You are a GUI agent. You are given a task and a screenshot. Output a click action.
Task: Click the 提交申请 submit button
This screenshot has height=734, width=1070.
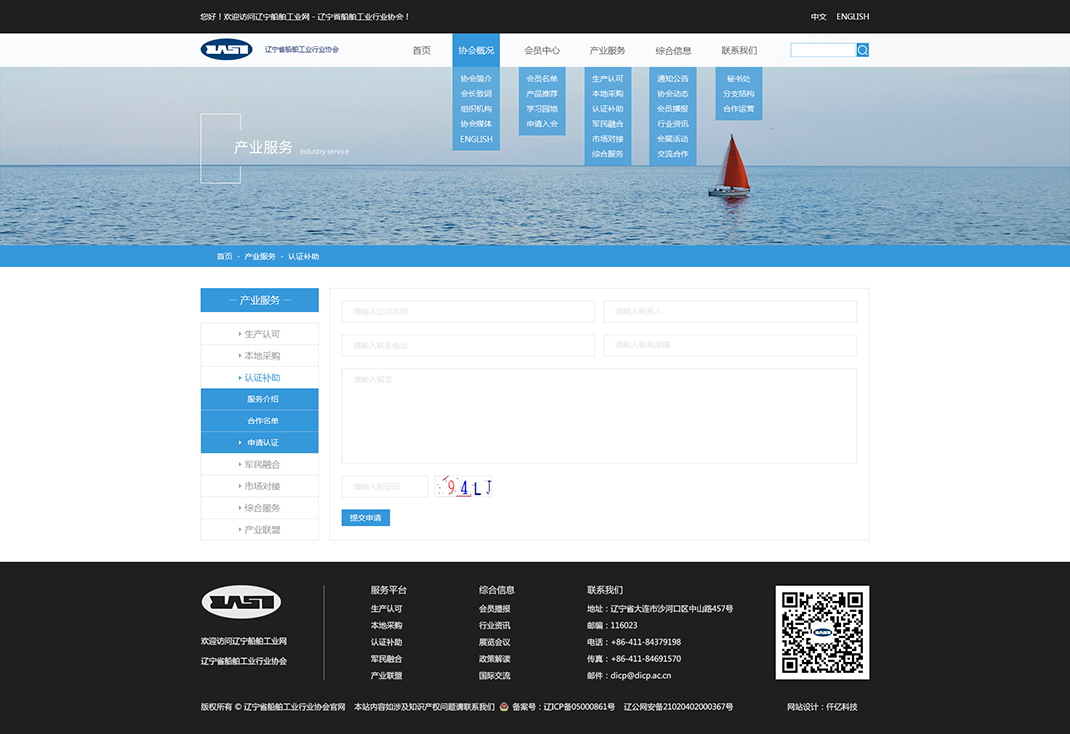365,518
